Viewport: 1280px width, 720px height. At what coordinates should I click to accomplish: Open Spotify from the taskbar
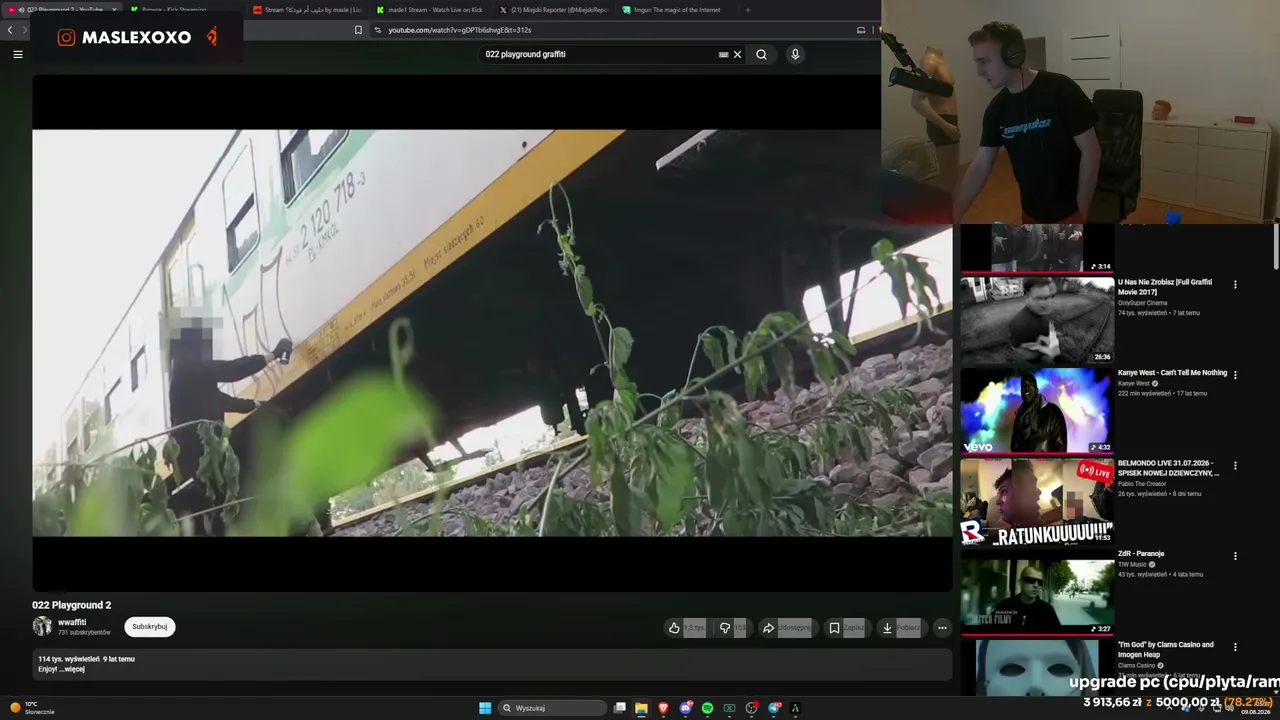point(707,708)
